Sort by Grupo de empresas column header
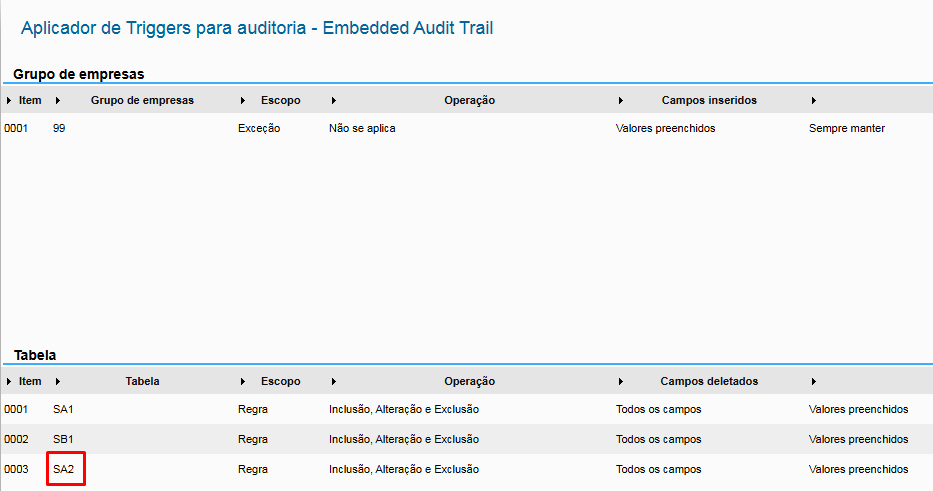 click(x=142, y=101)
